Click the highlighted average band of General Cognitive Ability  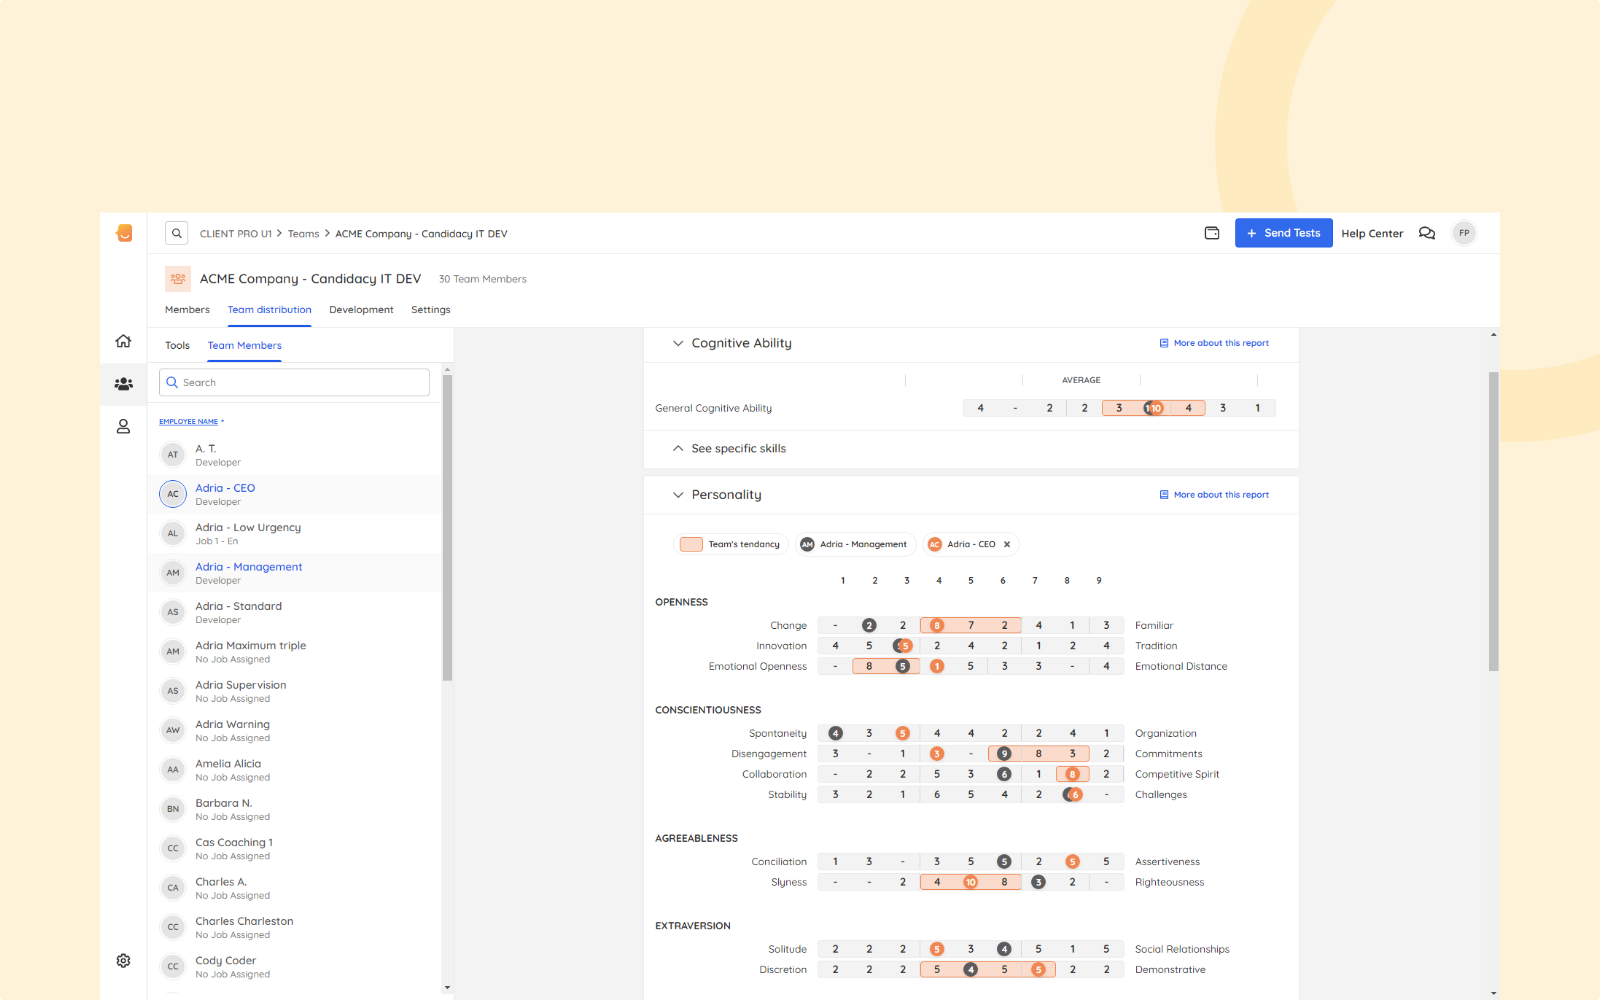[1153, 408]
